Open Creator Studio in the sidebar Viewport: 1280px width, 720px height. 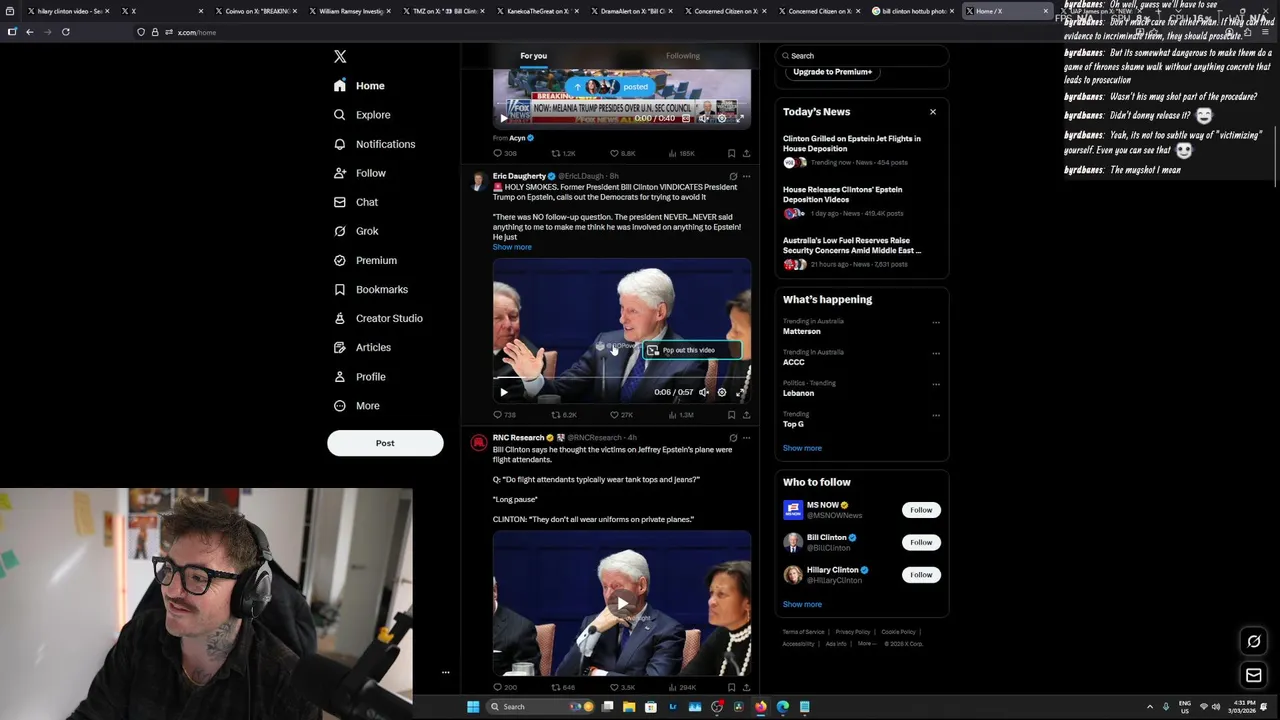(x=378, y=318)
